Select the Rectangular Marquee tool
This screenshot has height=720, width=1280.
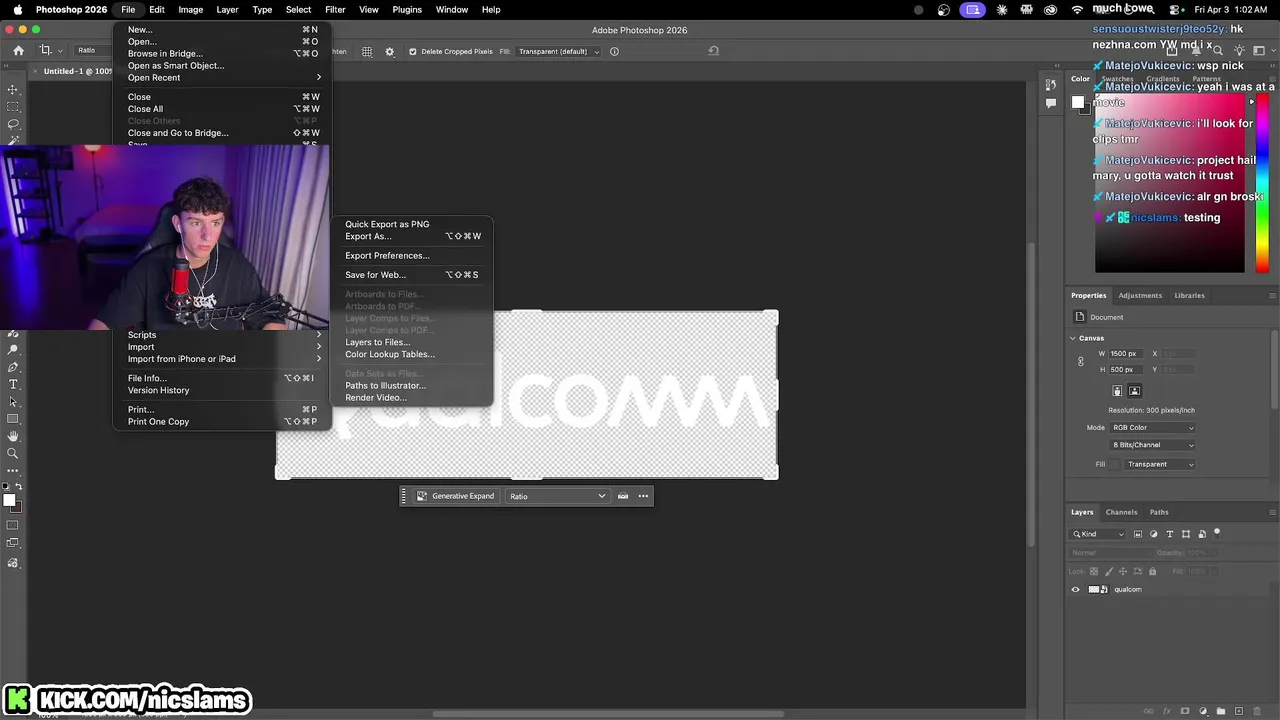click(13, 106)
